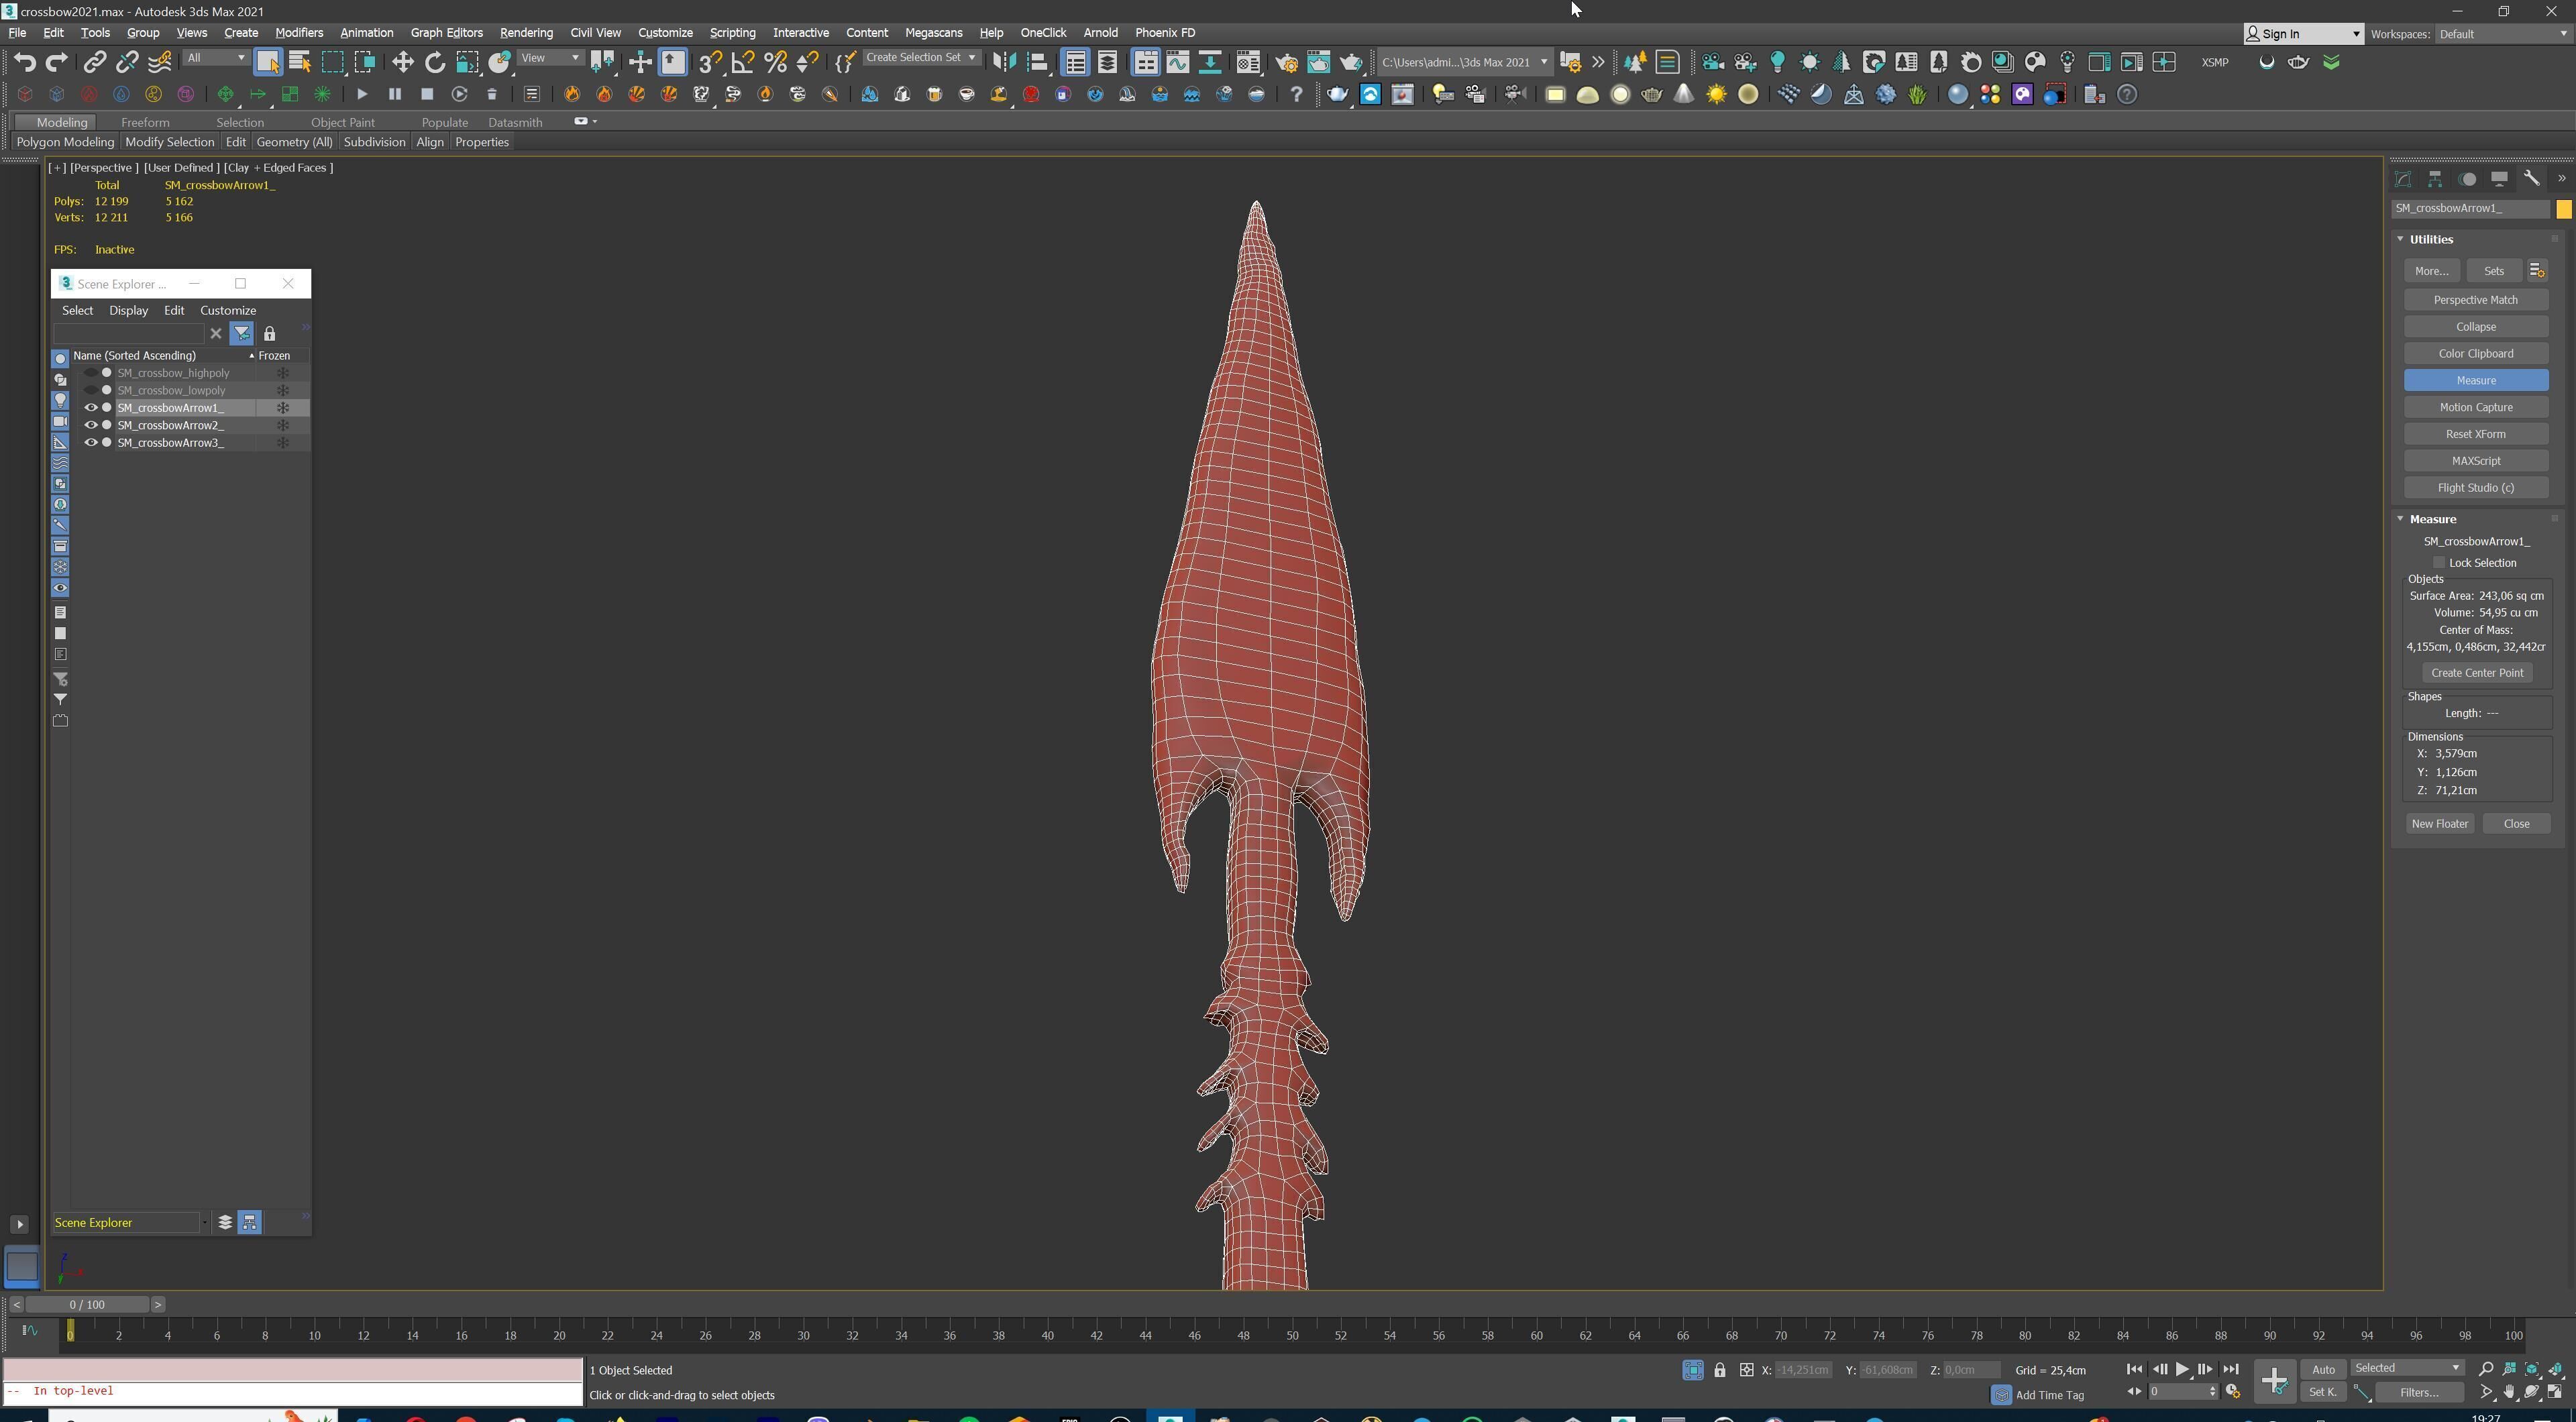
Task: Open the Graph Editors menu
Action: pos(446,33)
